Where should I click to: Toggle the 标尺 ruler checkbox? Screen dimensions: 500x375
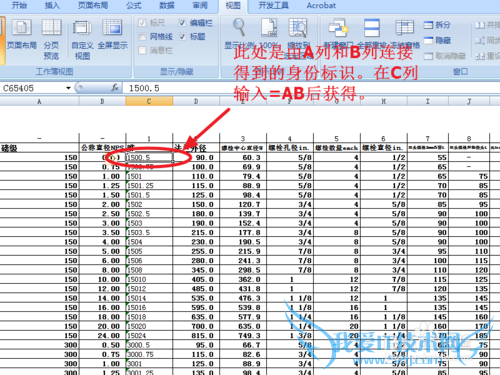142,23
